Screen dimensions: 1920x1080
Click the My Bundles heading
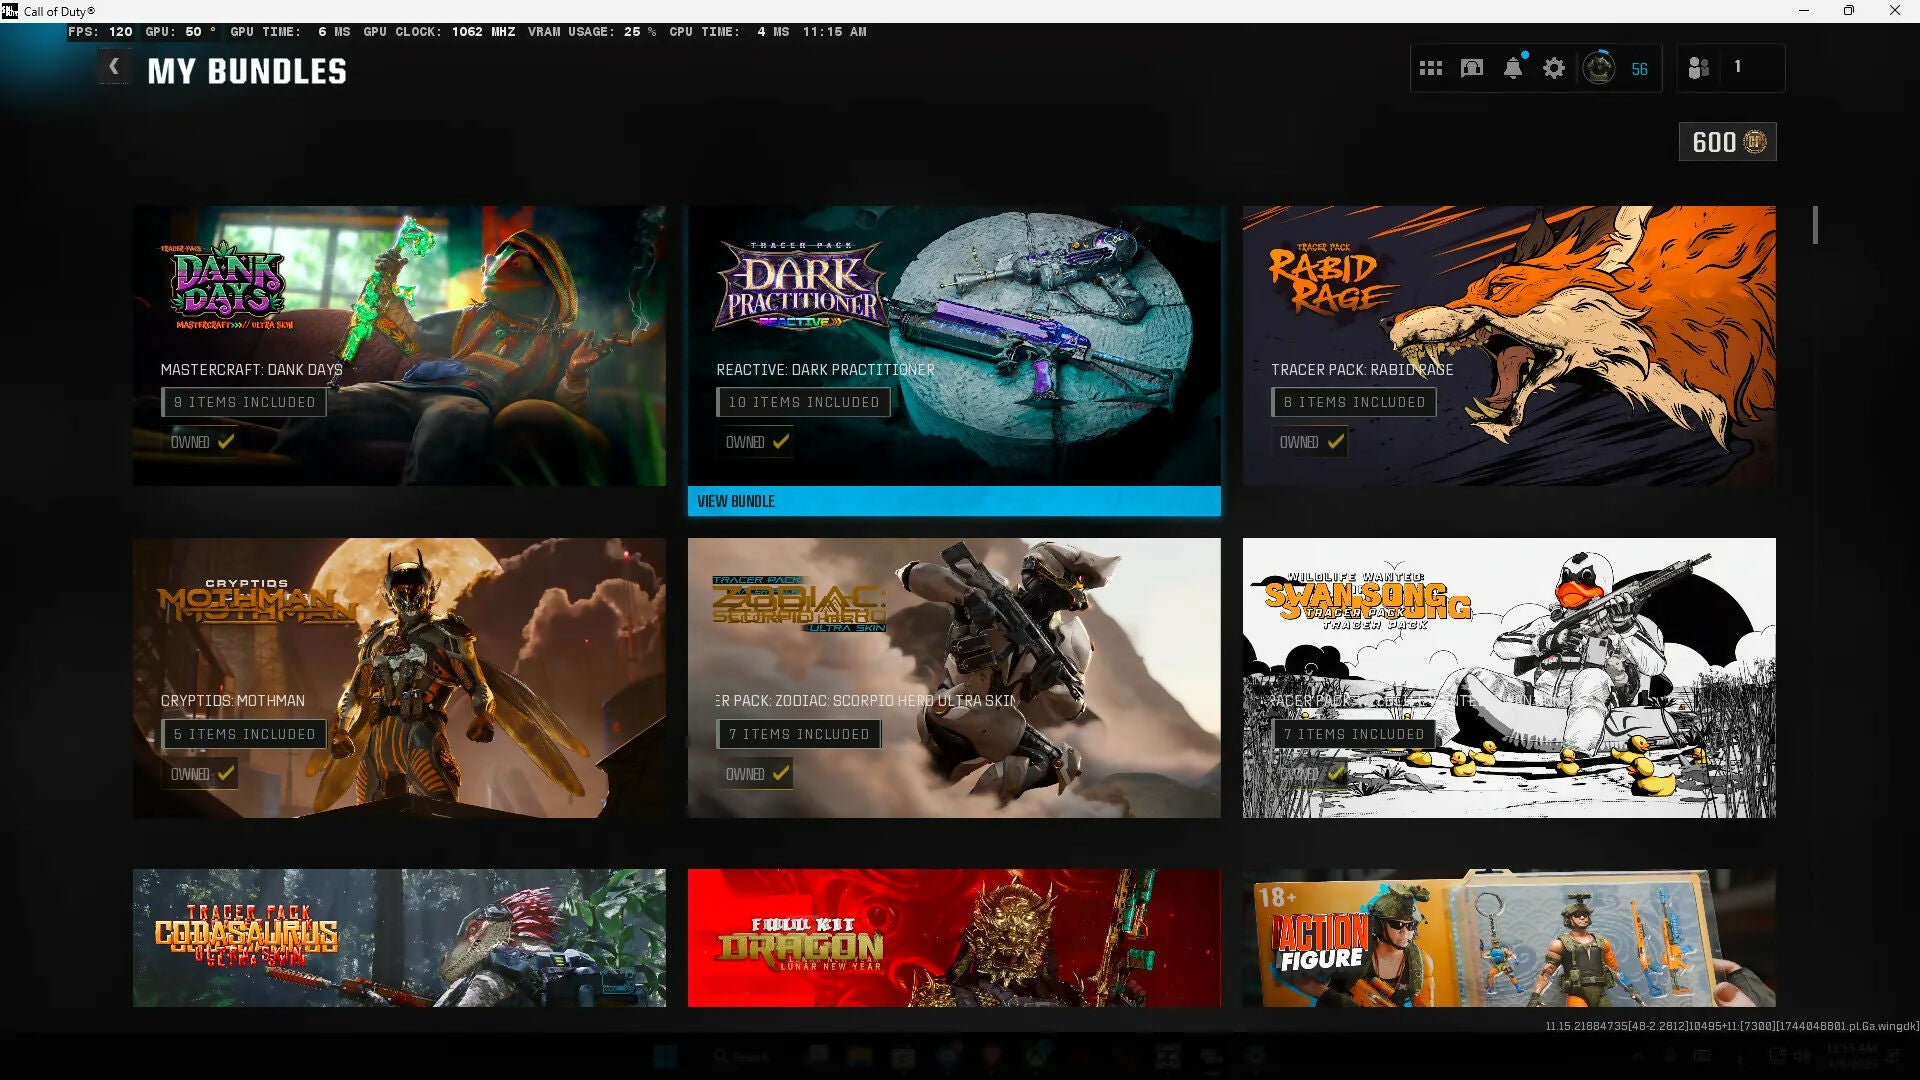pos(247,71)
